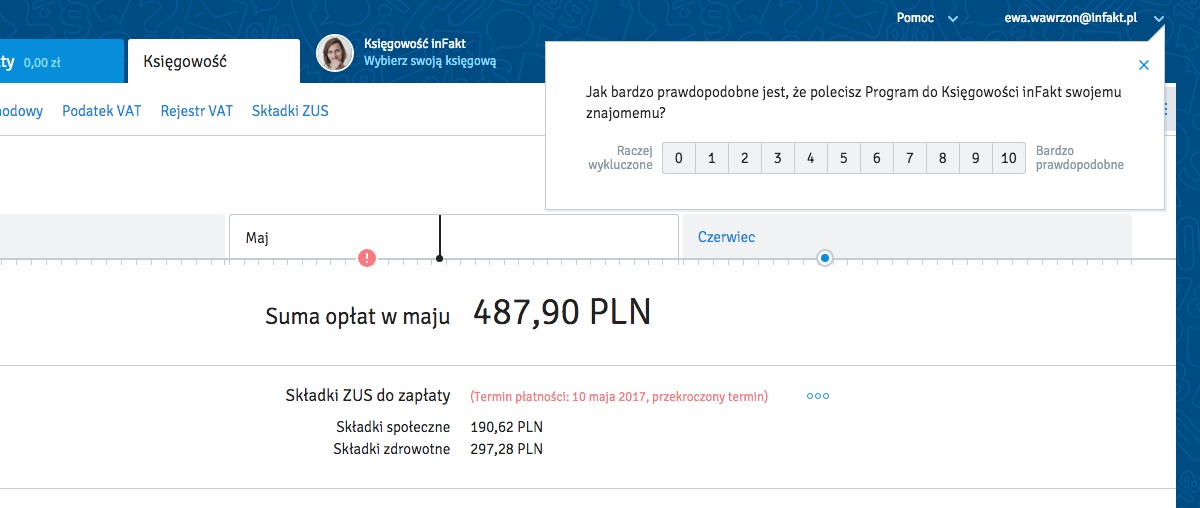Expand the Pomoc dropdown menu

tap(927, 18)
